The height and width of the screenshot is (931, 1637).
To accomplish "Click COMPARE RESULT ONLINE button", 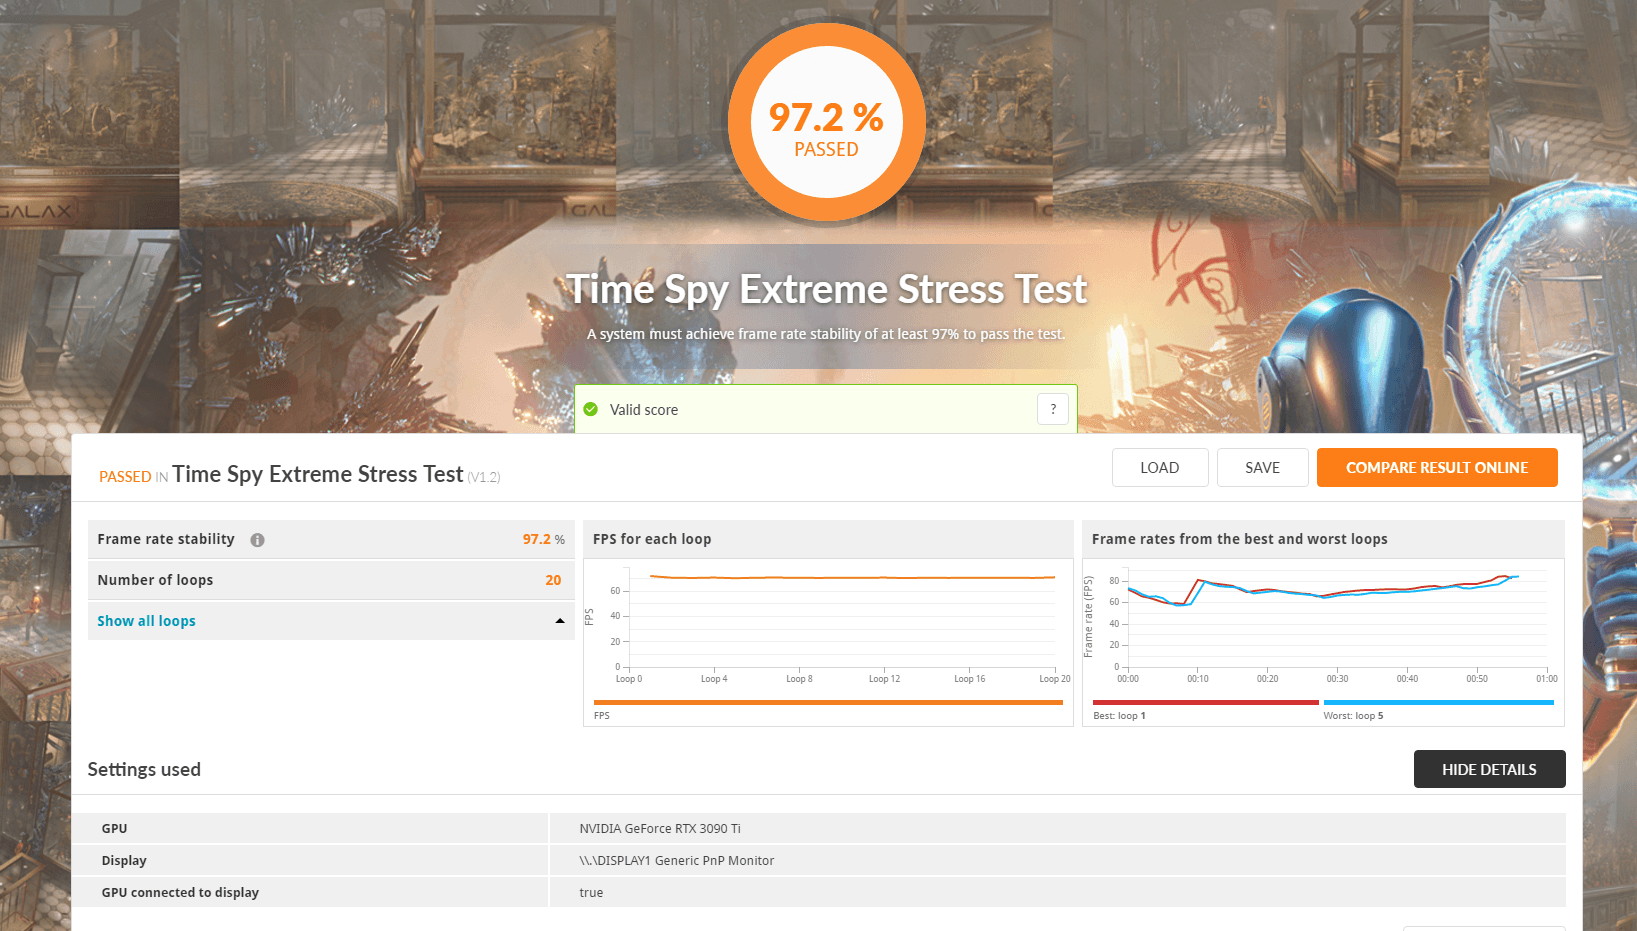I will point(1437,468).
